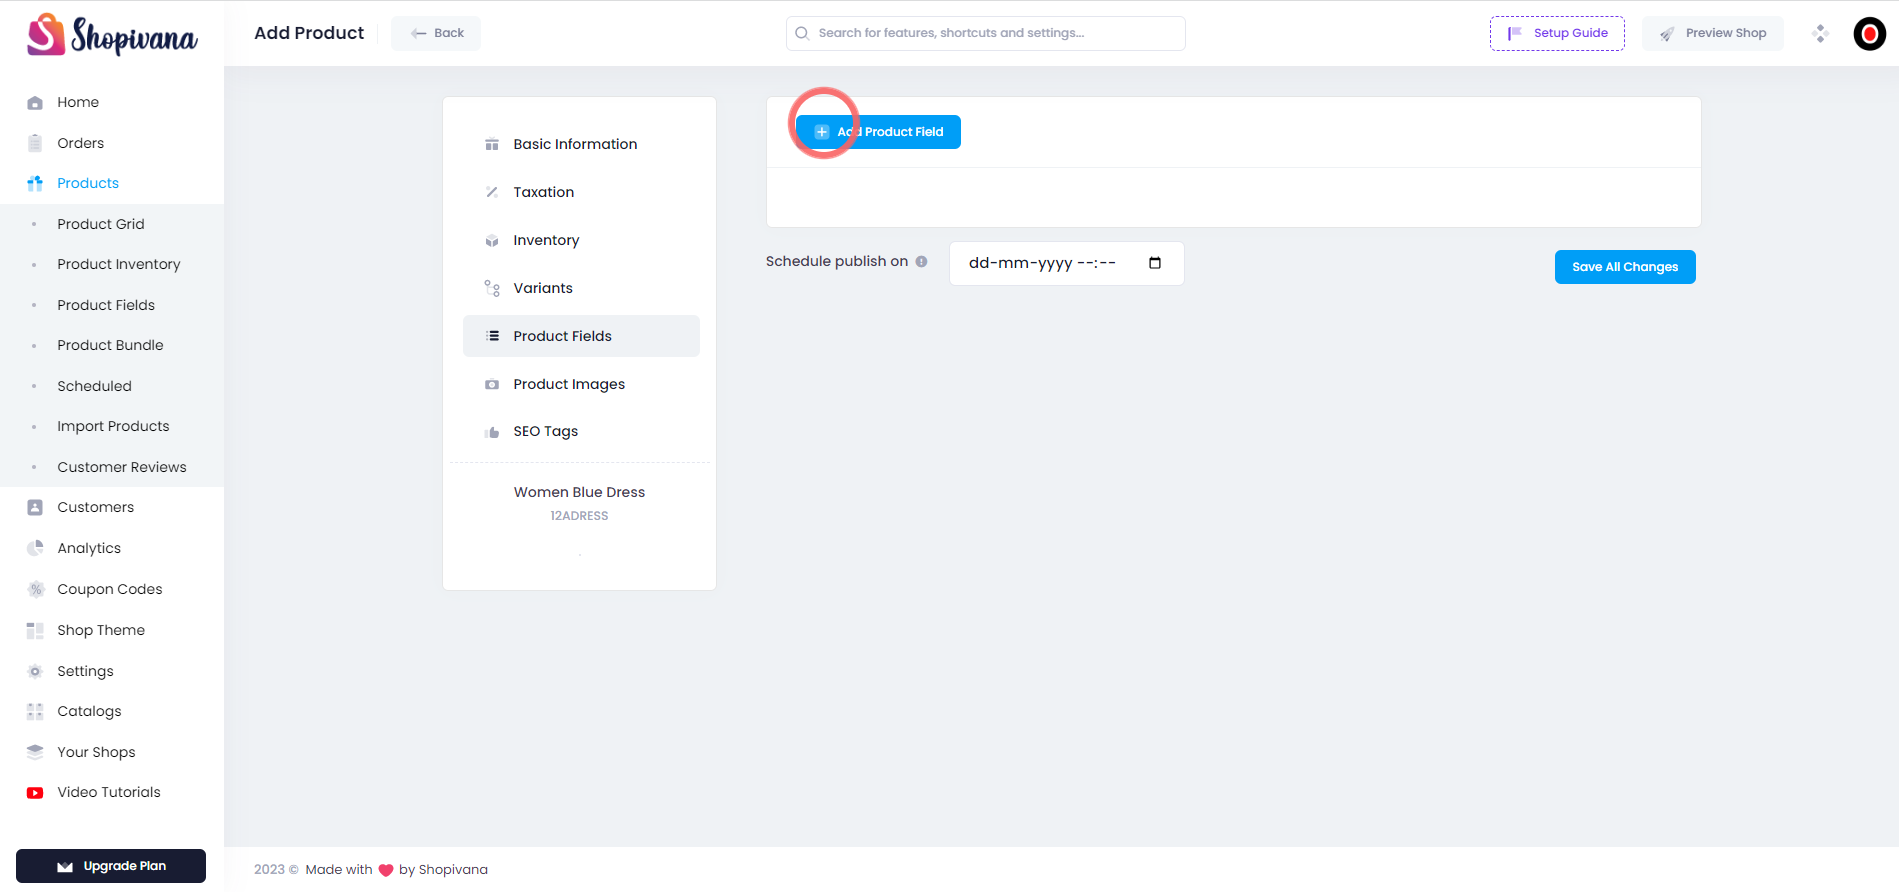Click the Customers person icon

[35, 507]
